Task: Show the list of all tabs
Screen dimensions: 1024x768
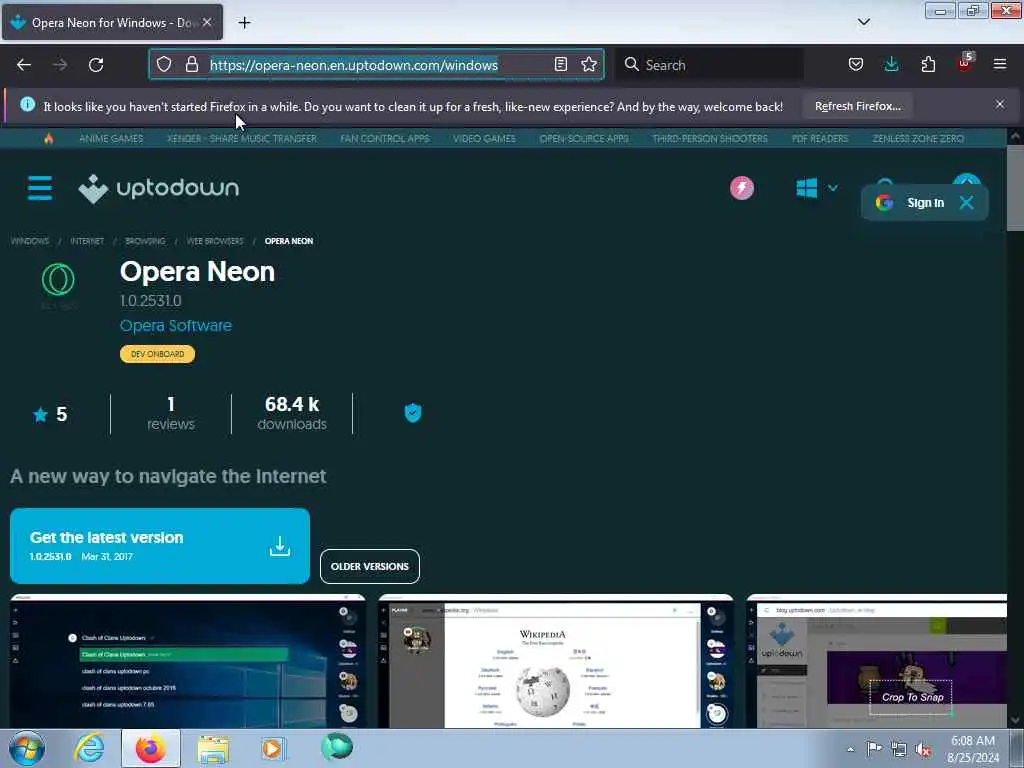Action: tap(863, 22)
